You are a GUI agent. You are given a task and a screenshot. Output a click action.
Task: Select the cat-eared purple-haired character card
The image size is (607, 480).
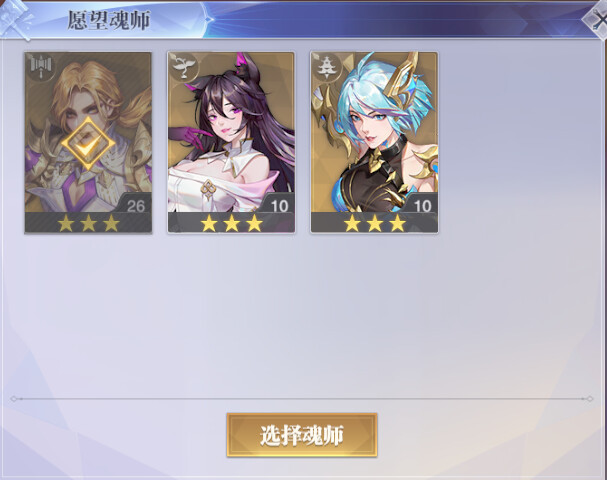[231, 142]
